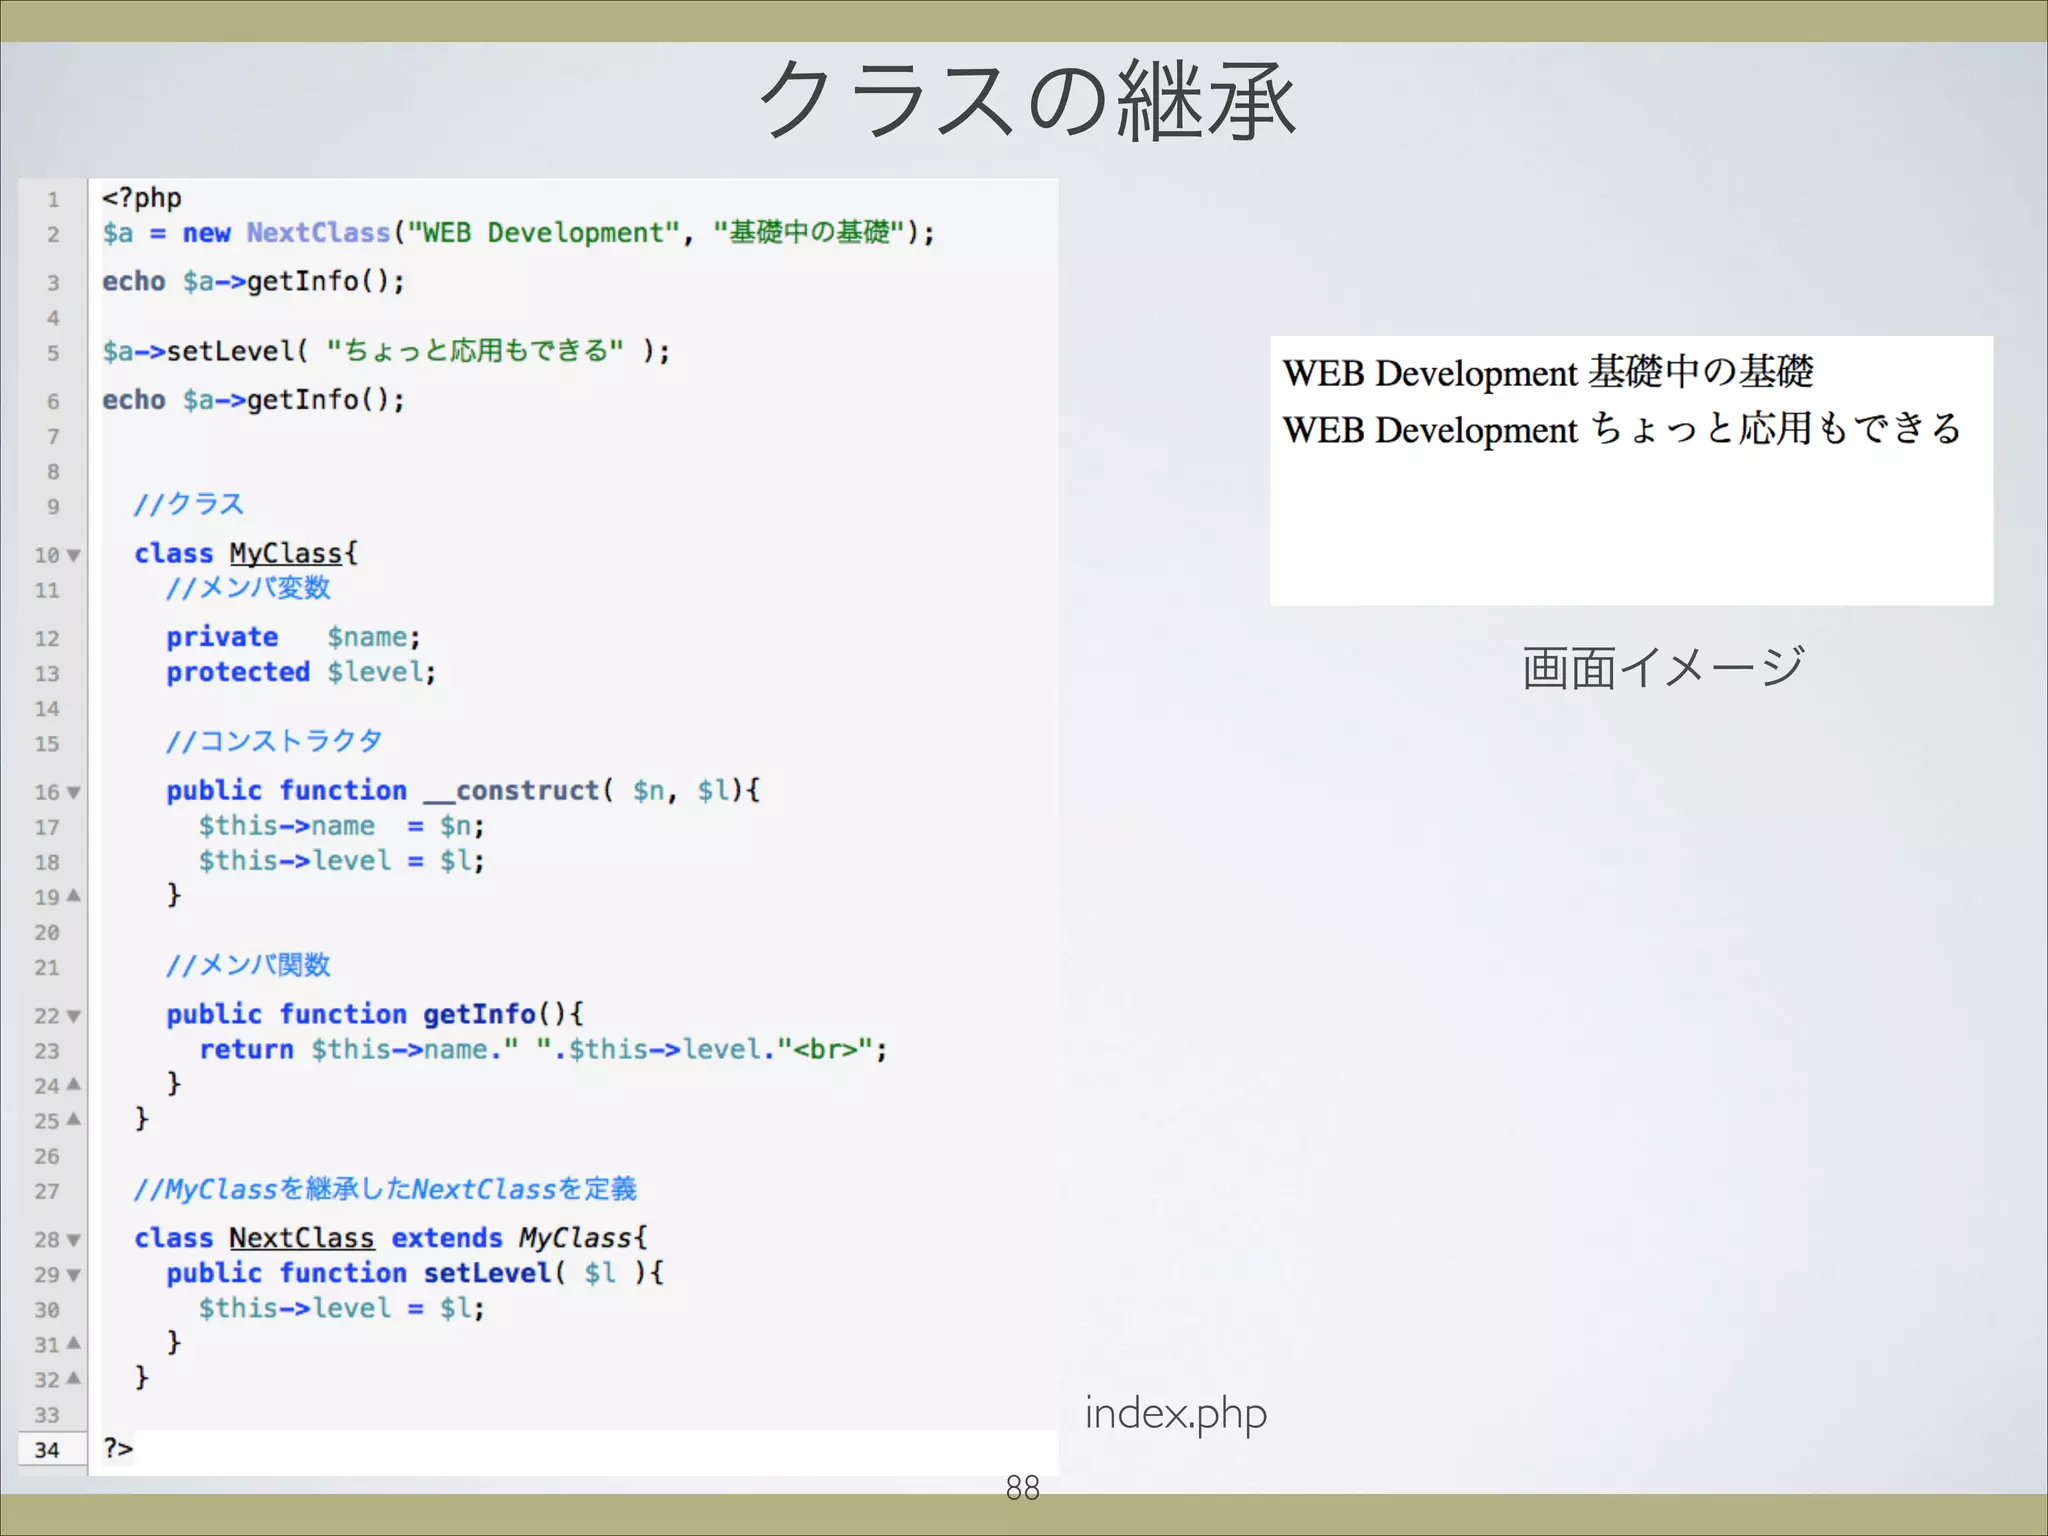This screenshot has width=2048, height=1536.
Task: Click the fold end arrow at line 24
Action: [x=73, y=1084]
